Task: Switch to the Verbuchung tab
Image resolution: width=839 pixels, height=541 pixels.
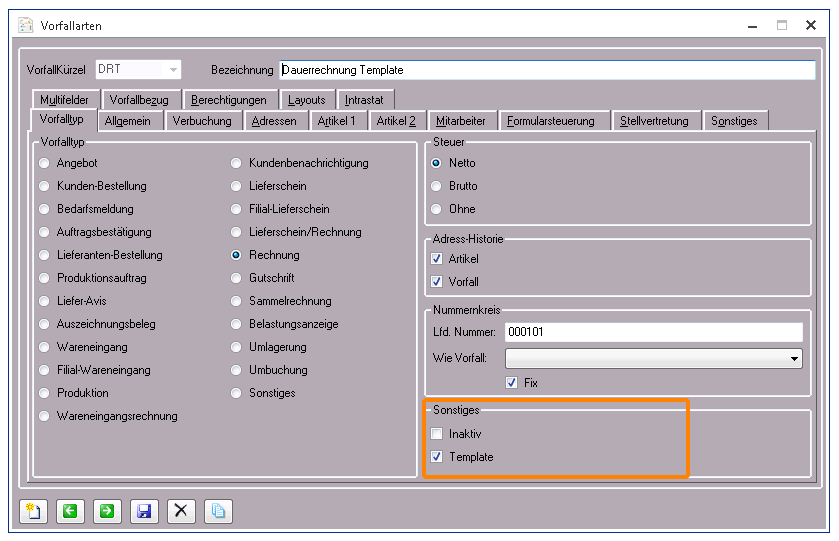Action: [x=203, y=121]
